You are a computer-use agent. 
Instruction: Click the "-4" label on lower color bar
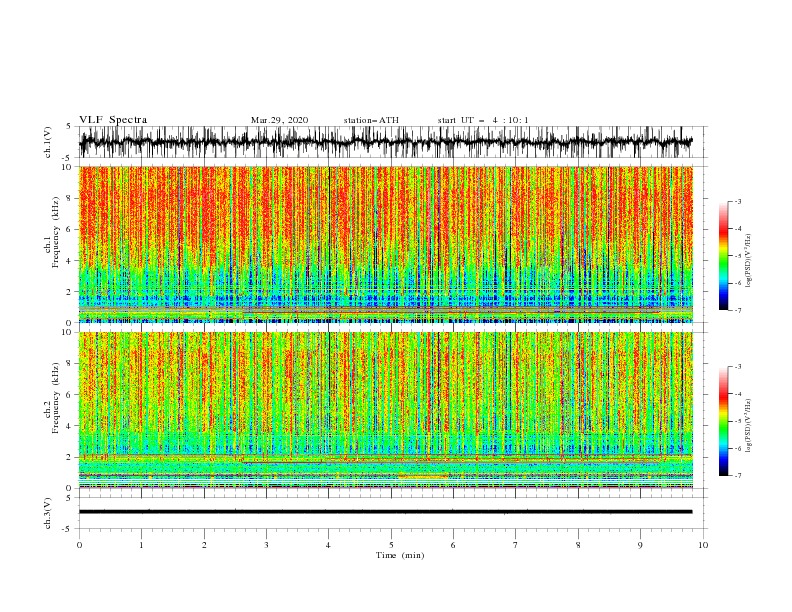[x=738, y=394]
